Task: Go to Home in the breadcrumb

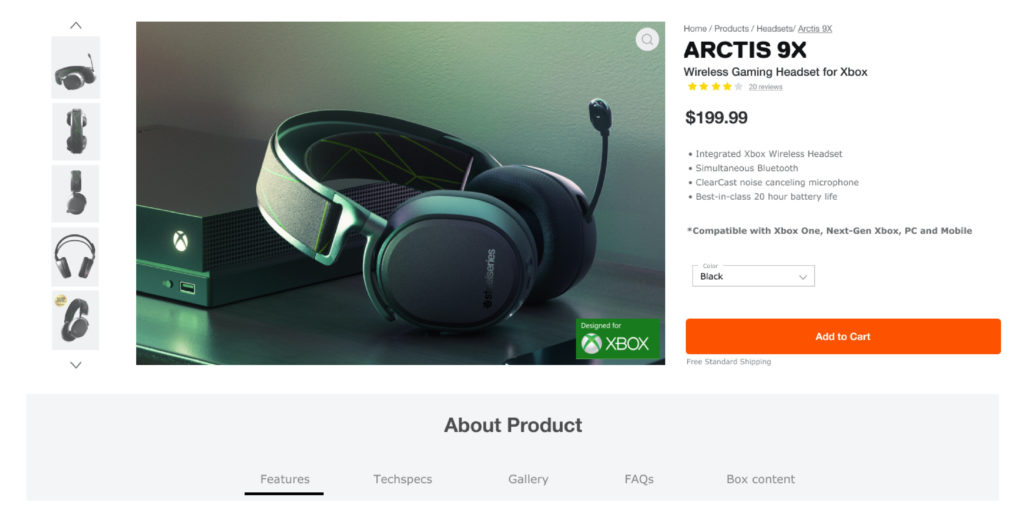Action: point(695,29)
